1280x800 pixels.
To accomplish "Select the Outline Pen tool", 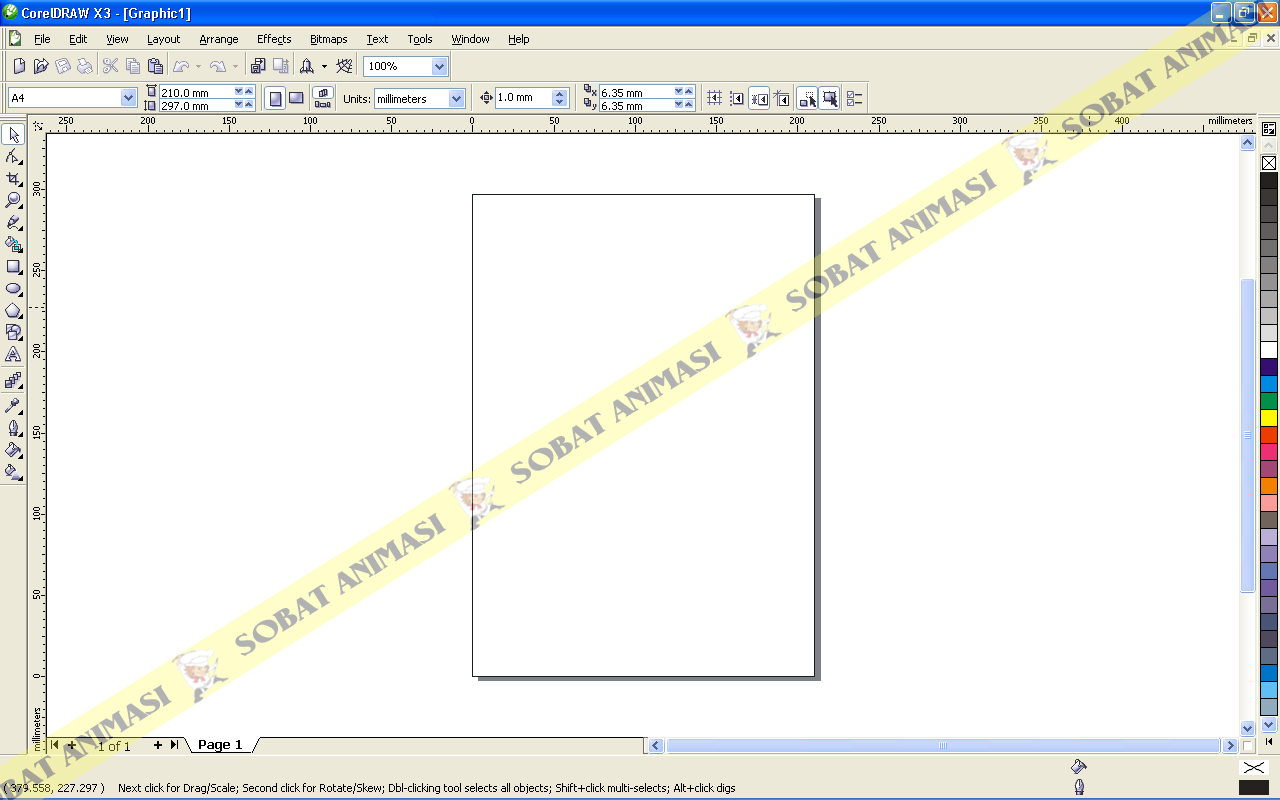I will point(14,428).
